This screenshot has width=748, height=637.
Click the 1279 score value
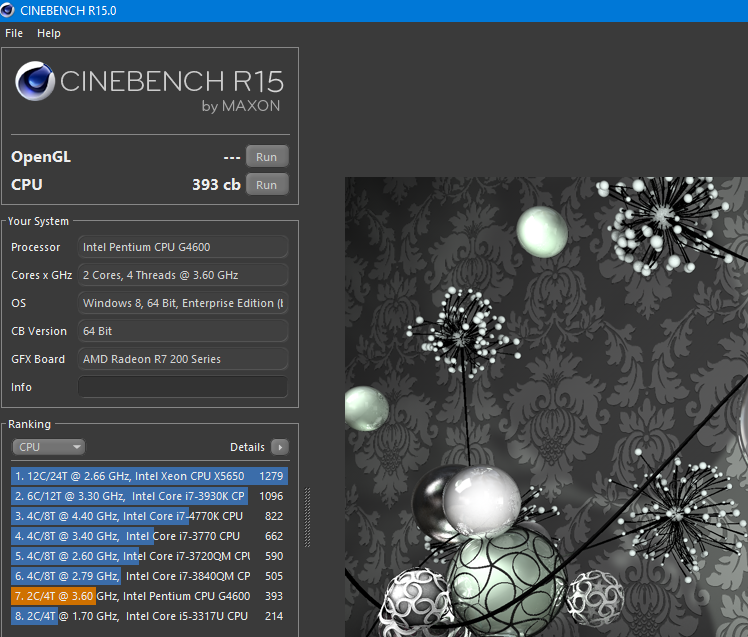271,476
